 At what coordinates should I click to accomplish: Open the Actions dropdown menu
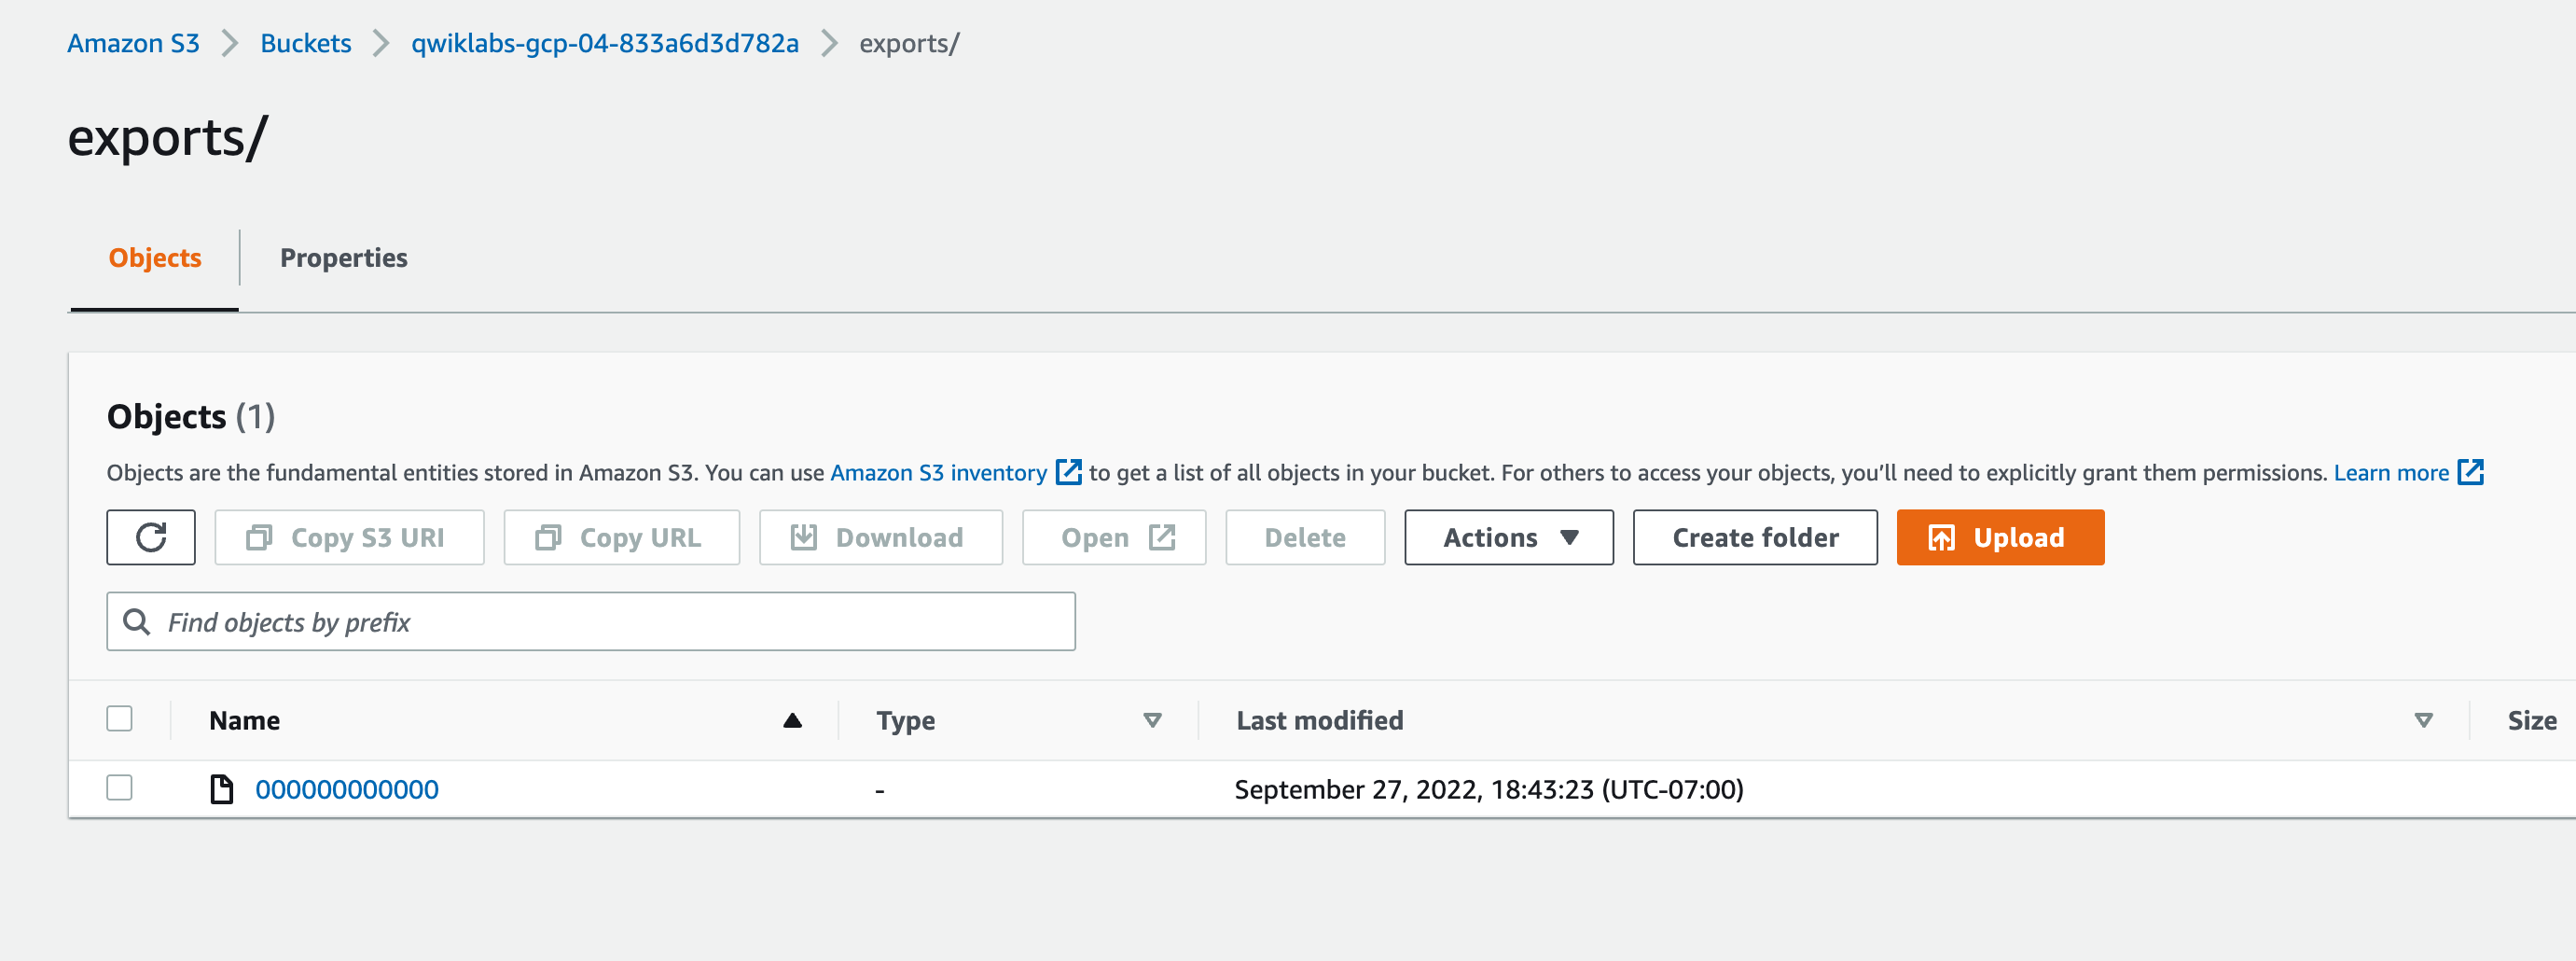point(1509,537)
